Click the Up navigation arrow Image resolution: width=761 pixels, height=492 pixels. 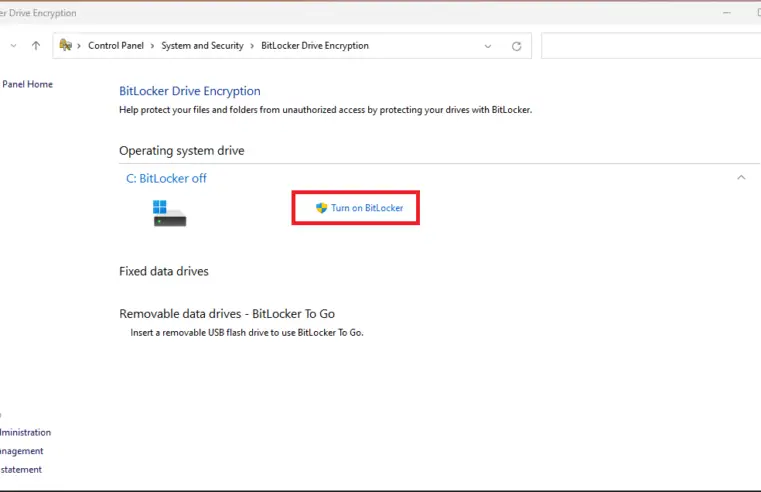[36, 46]
